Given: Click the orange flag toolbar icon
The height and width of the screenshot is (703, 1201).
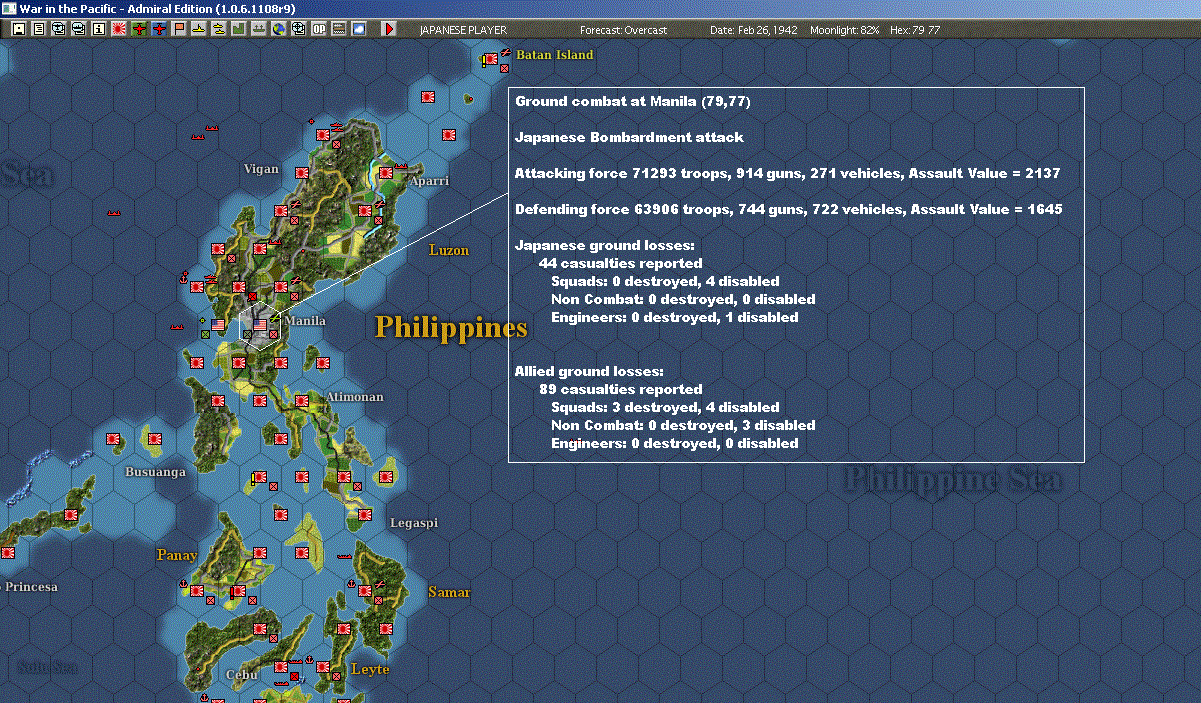Looking at the screenshot, I should [x=179, y=29].
